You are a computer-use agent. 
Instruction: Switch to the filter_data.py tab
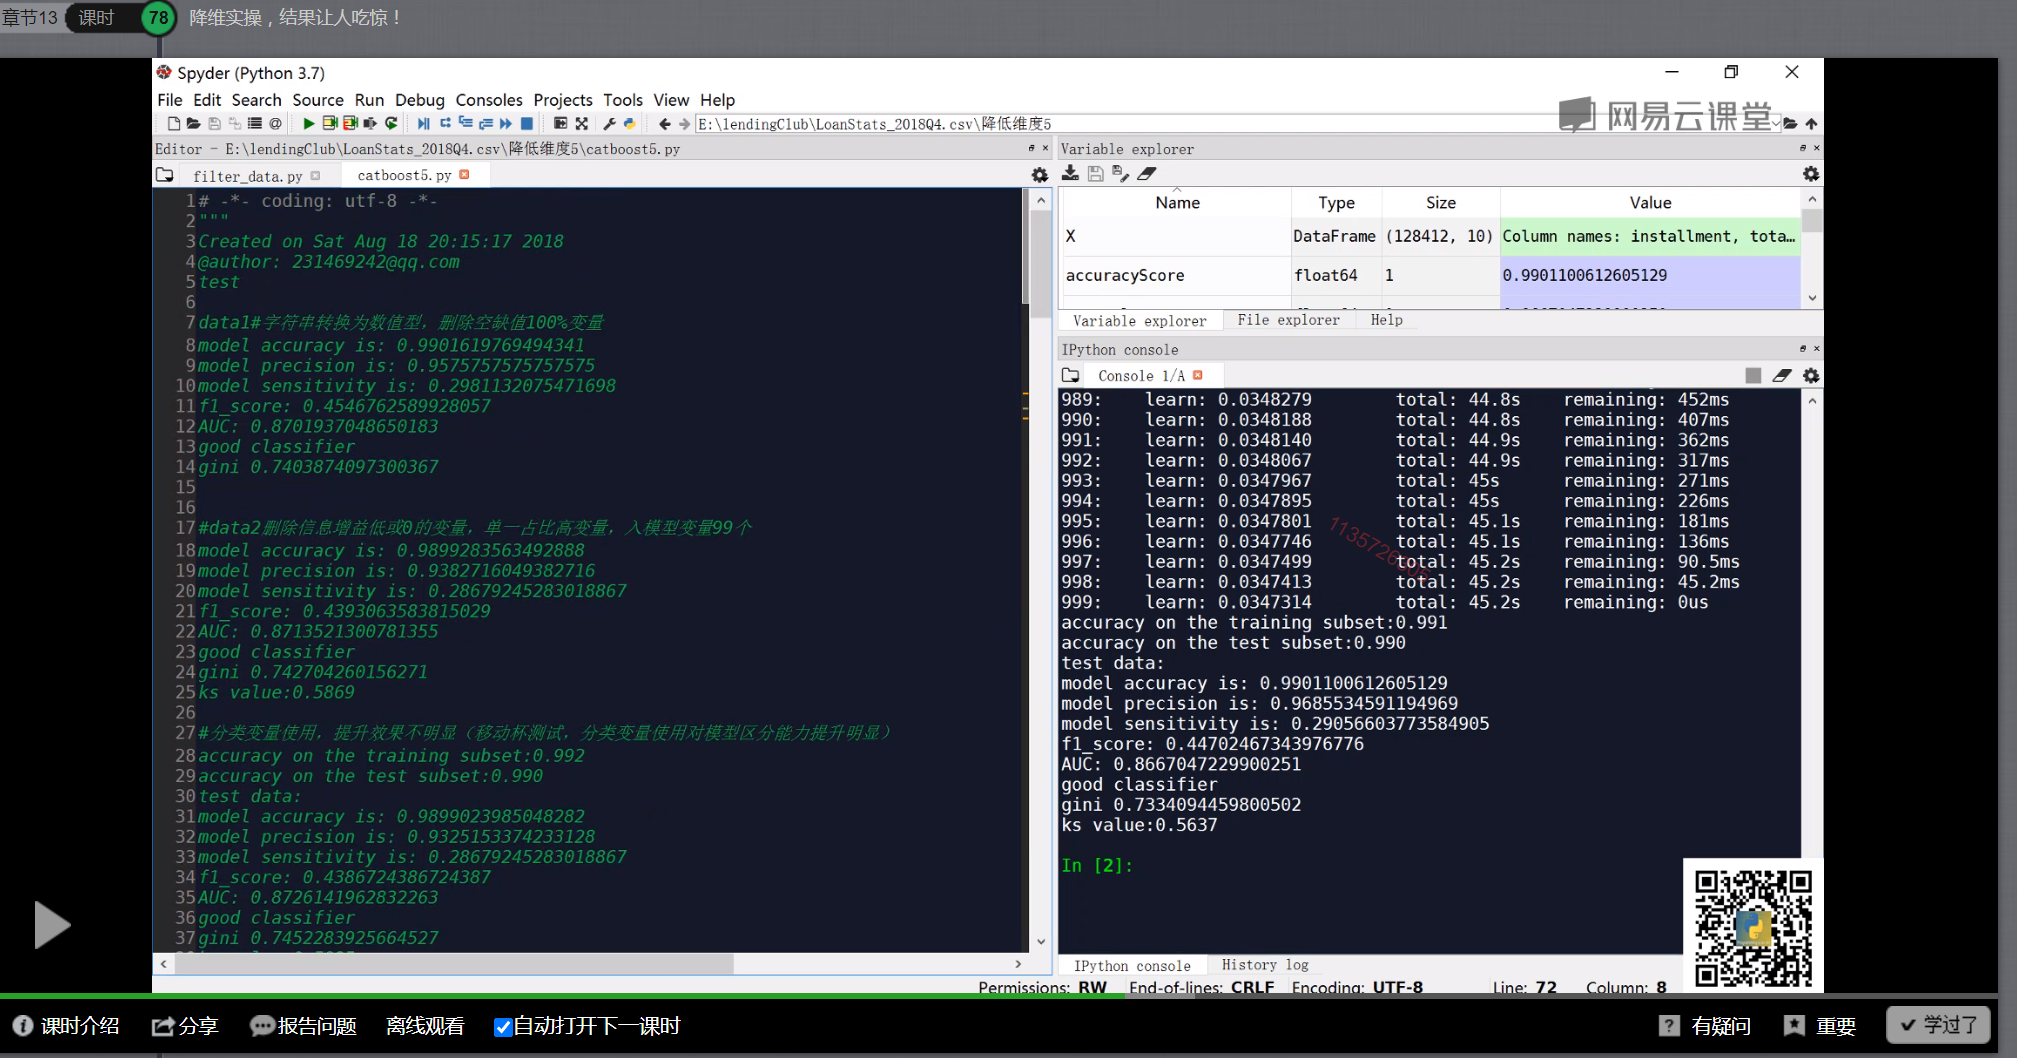click(248, 176)
